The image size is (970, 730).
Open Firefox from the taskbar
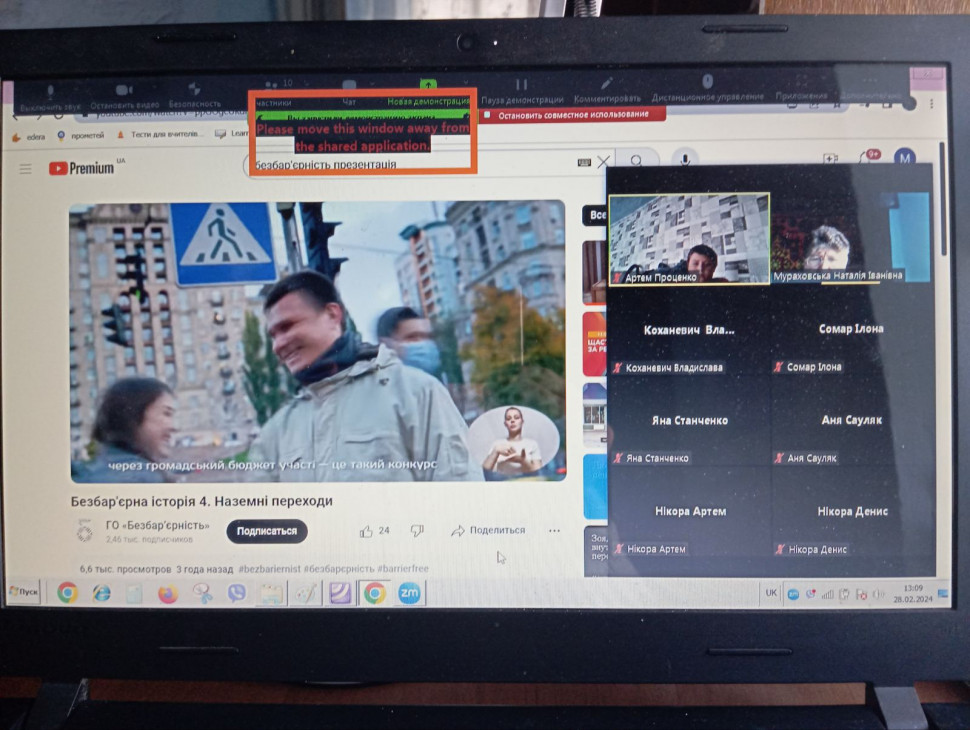tap(168, 594)
